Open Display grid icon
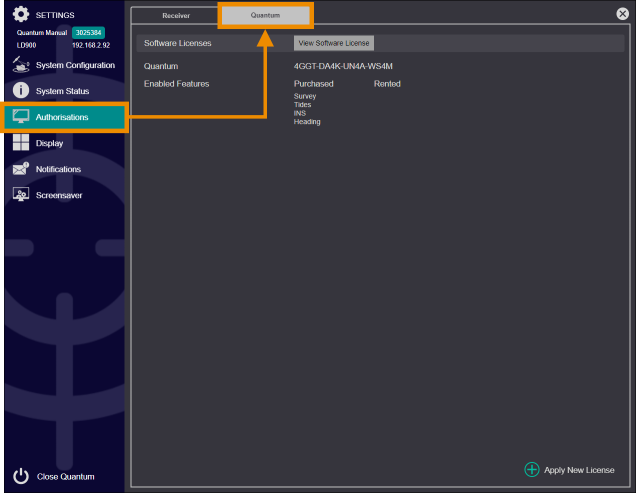Image resolution: width=636 pixels, height=493 pixels. (x=21, y=142)
